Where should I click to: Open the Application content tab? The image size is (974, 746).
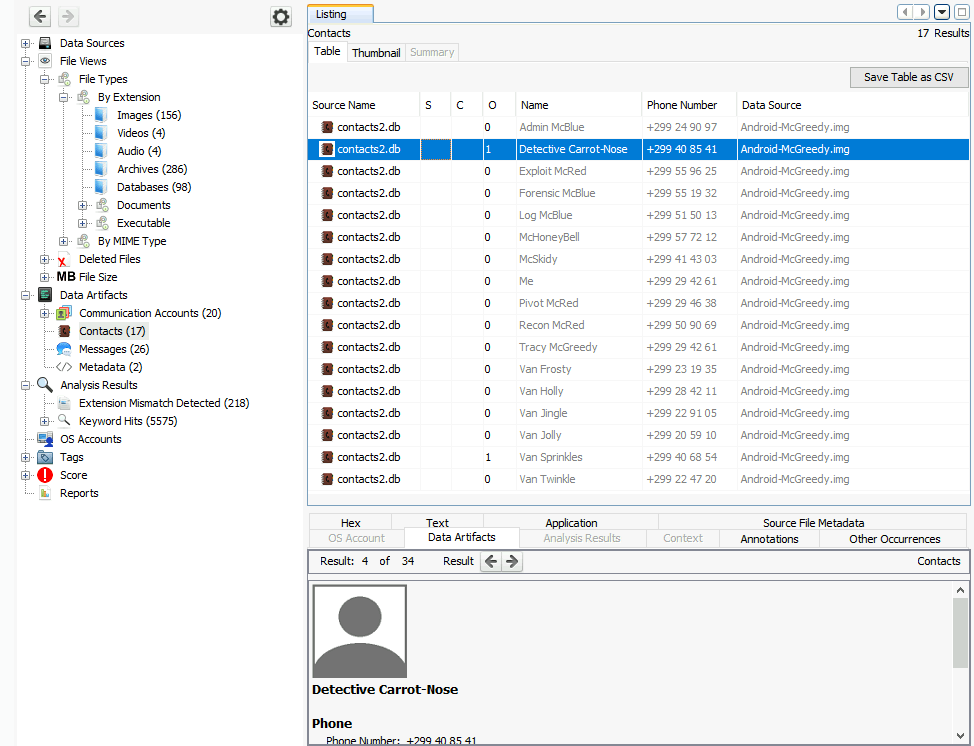coord(571,523)
